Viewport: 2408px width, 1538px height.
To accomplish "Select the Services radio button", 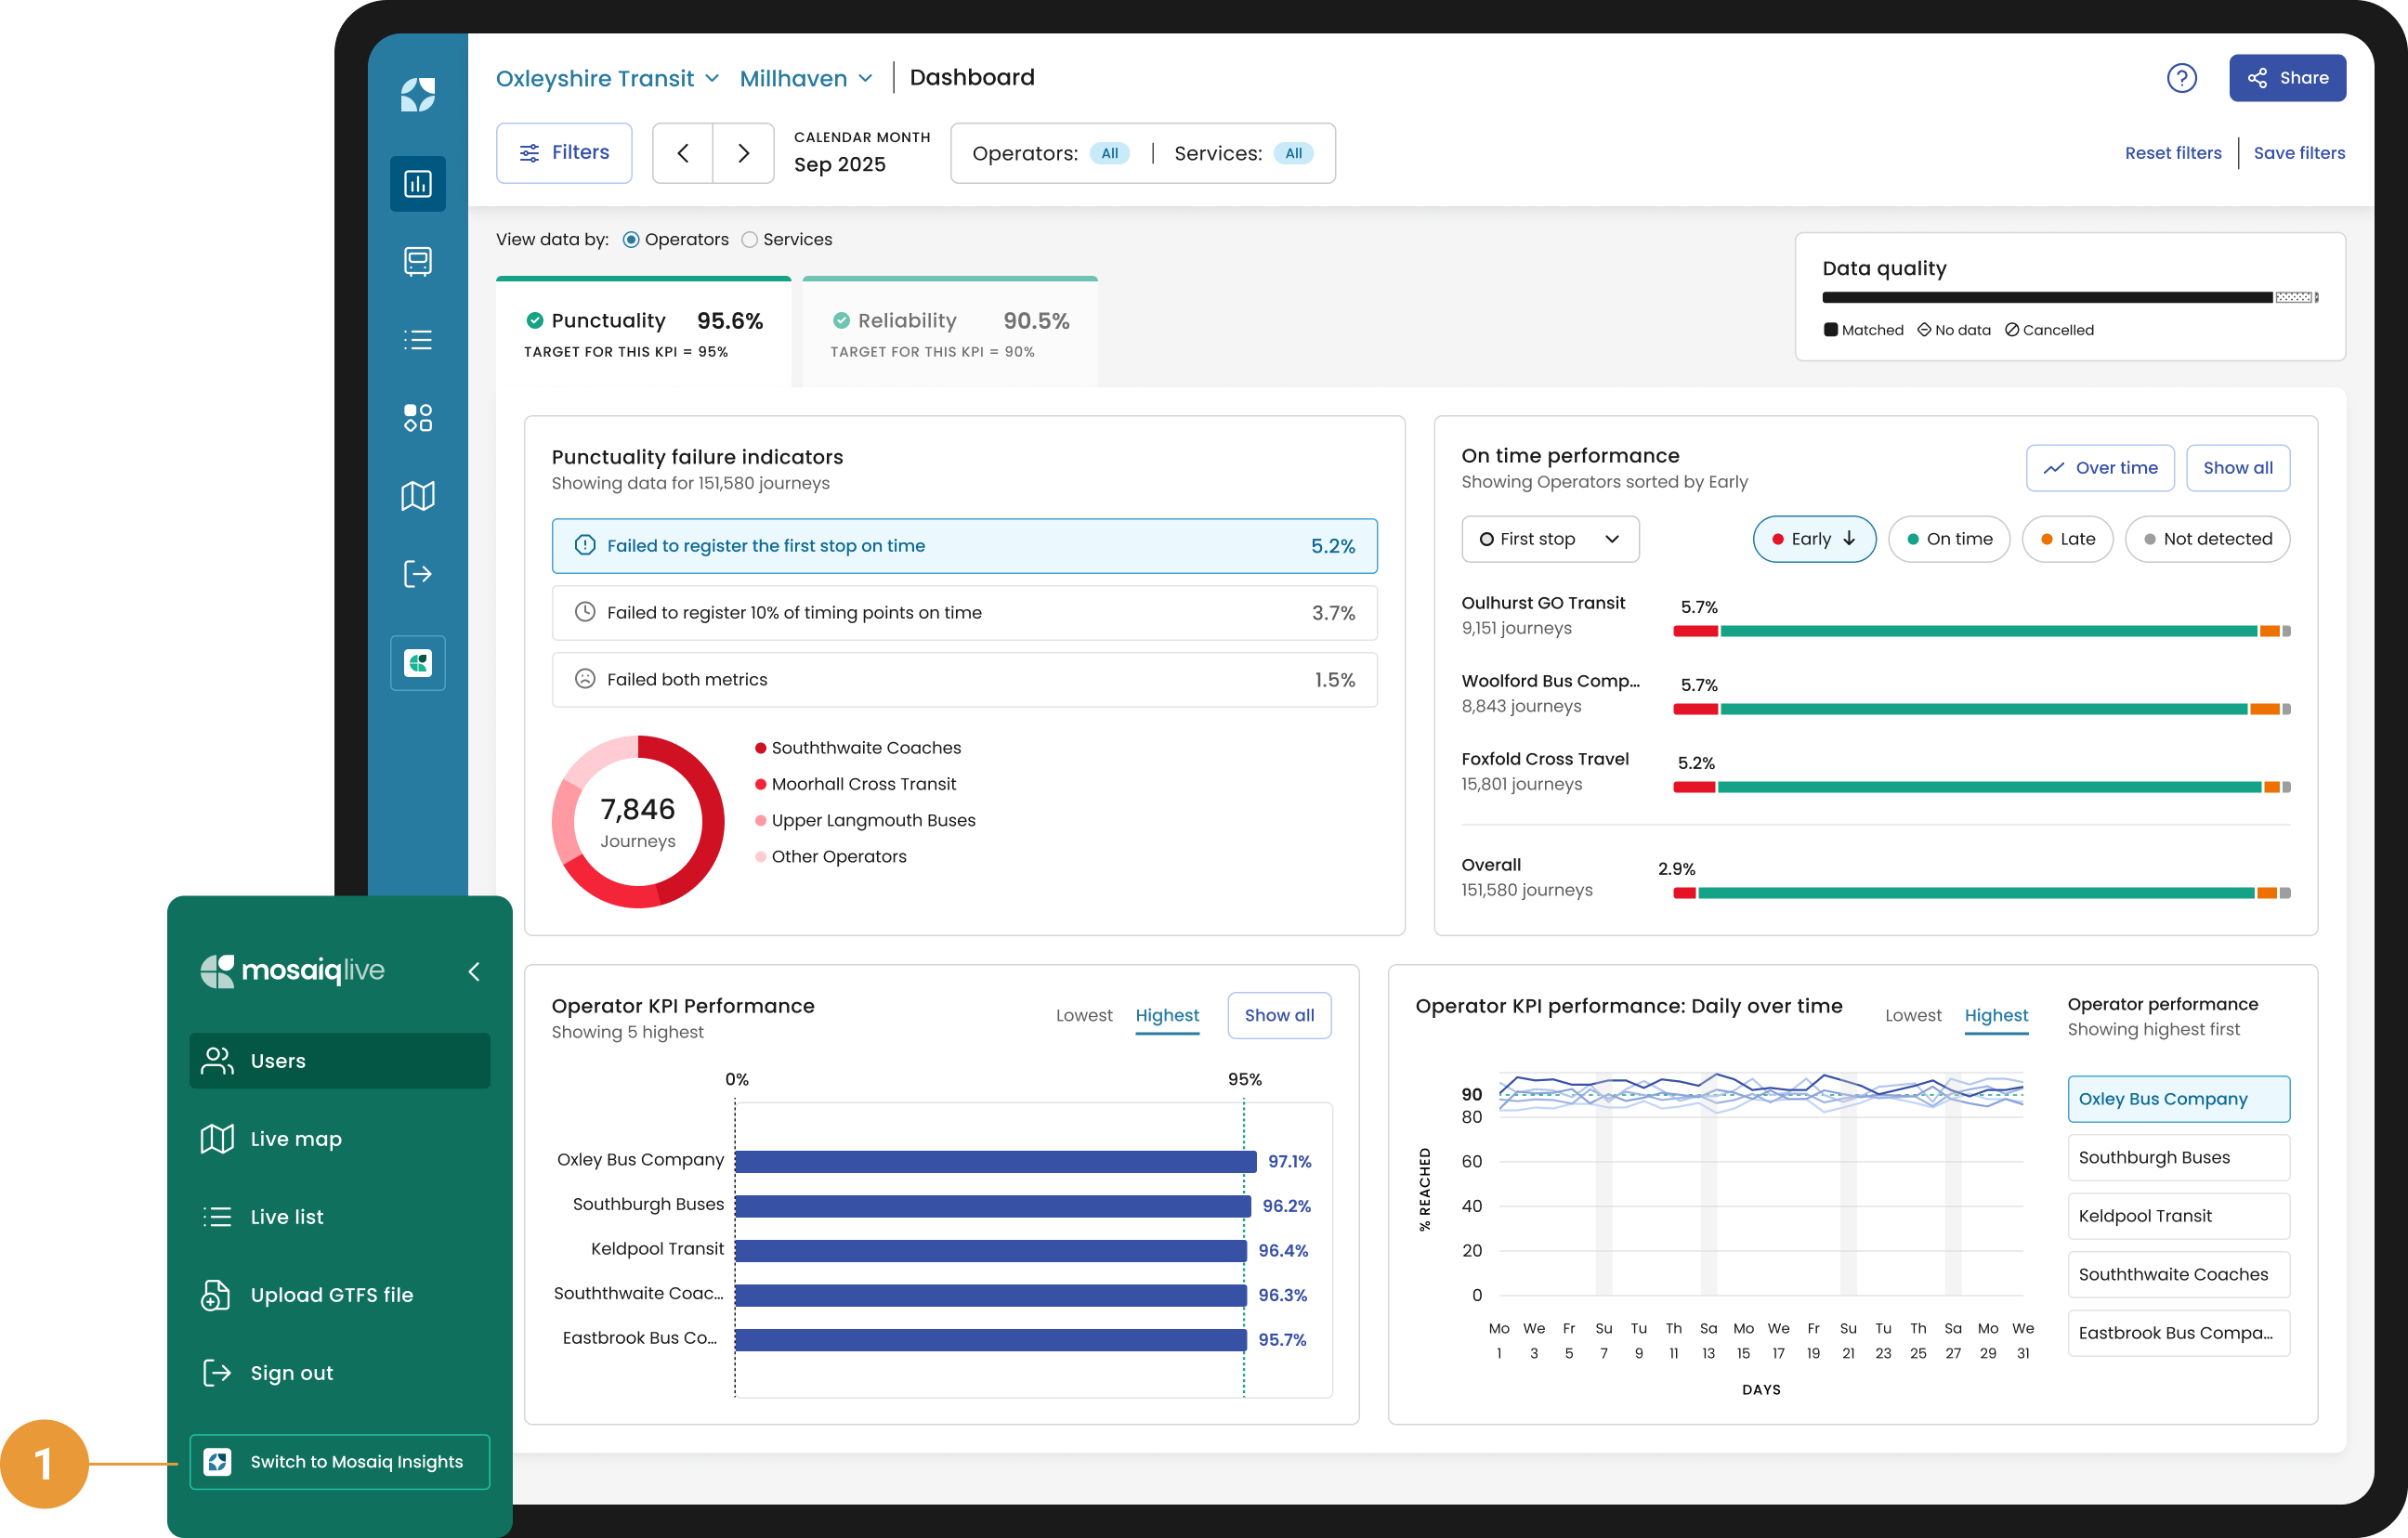I will coord(750,240).
